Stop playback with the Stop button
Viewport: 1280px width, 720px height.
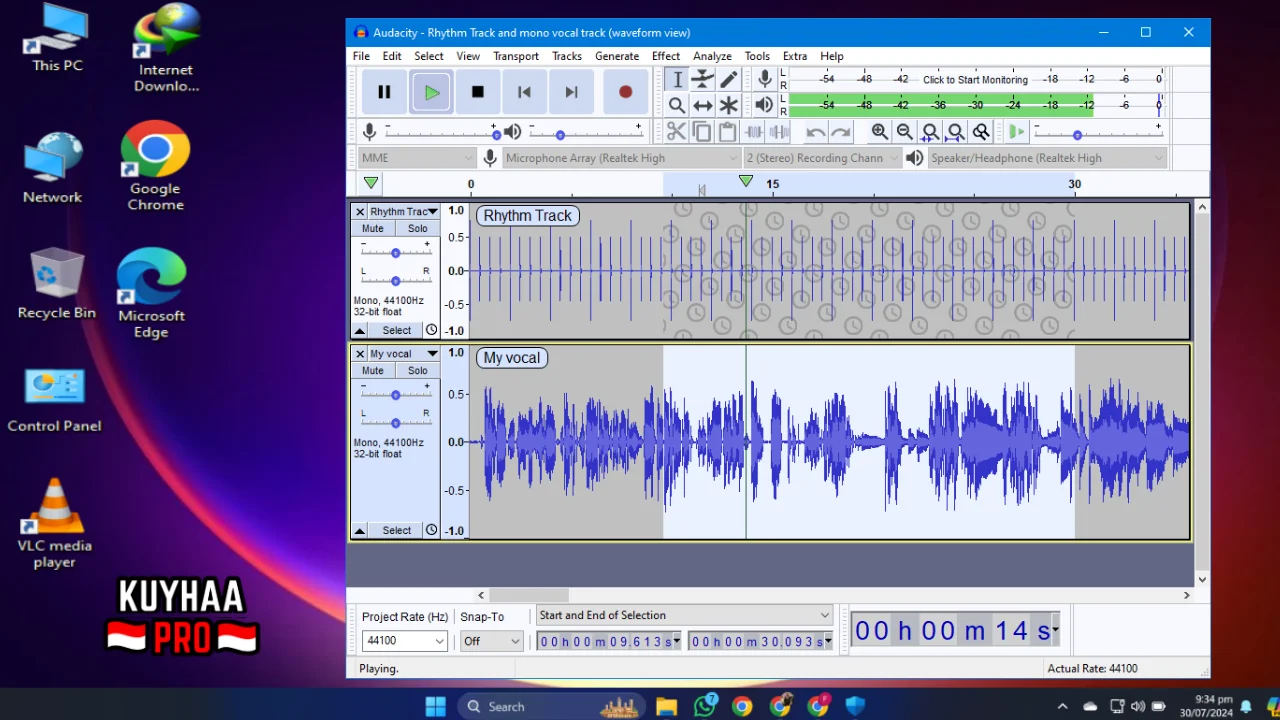pyautogui.click(x=478, y=92)
